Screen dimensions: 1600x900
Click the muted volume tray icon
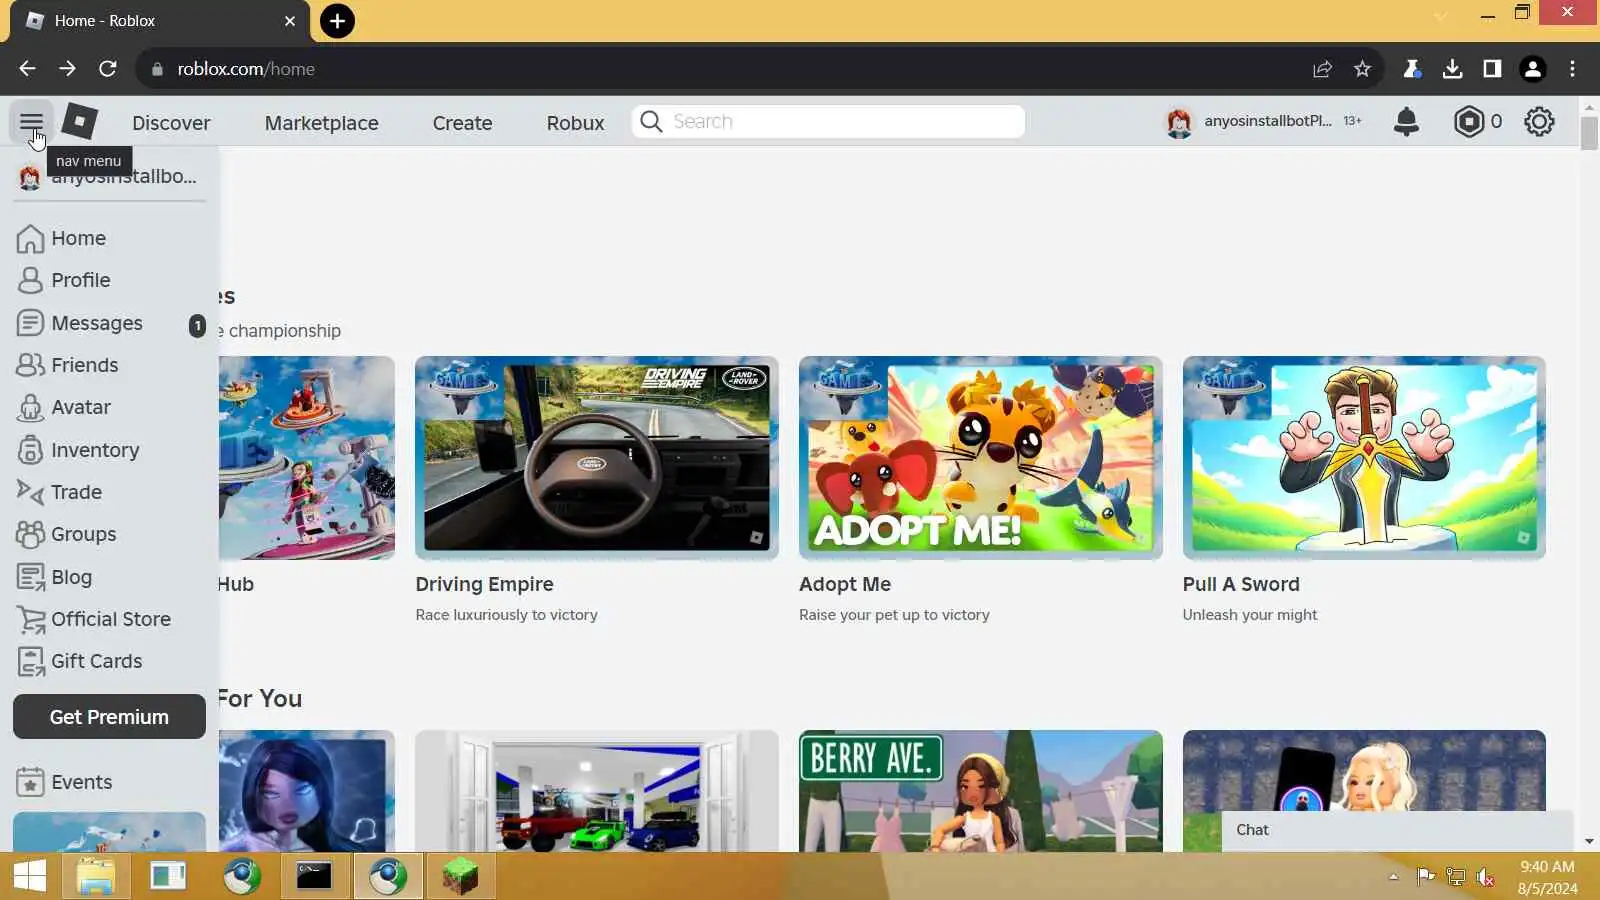pyautogui.click(x=1485, y=877)
